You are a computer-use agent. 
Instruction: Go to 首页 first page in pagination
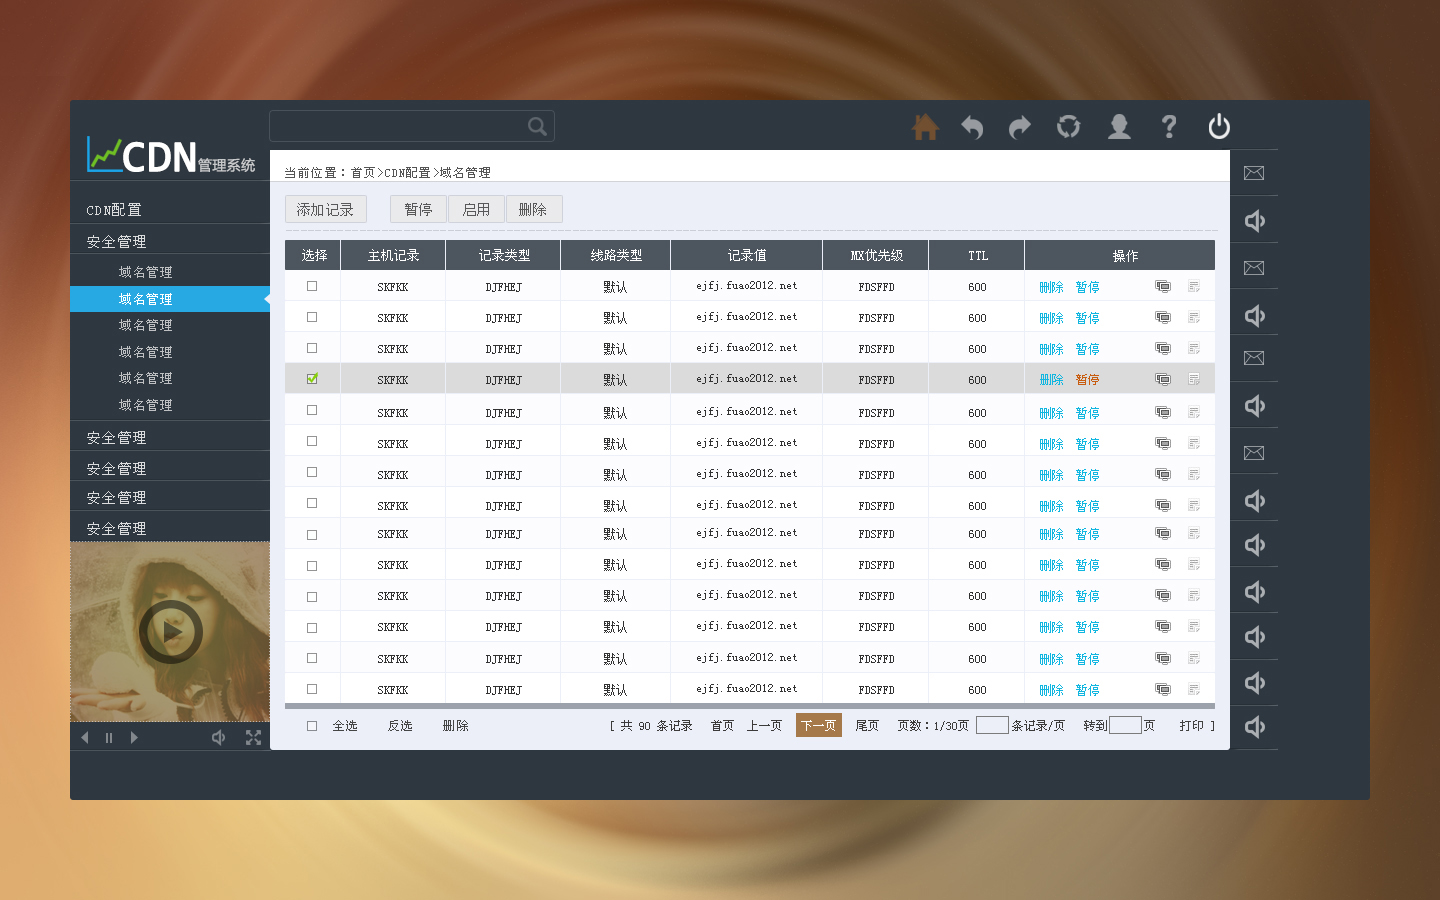722,726
